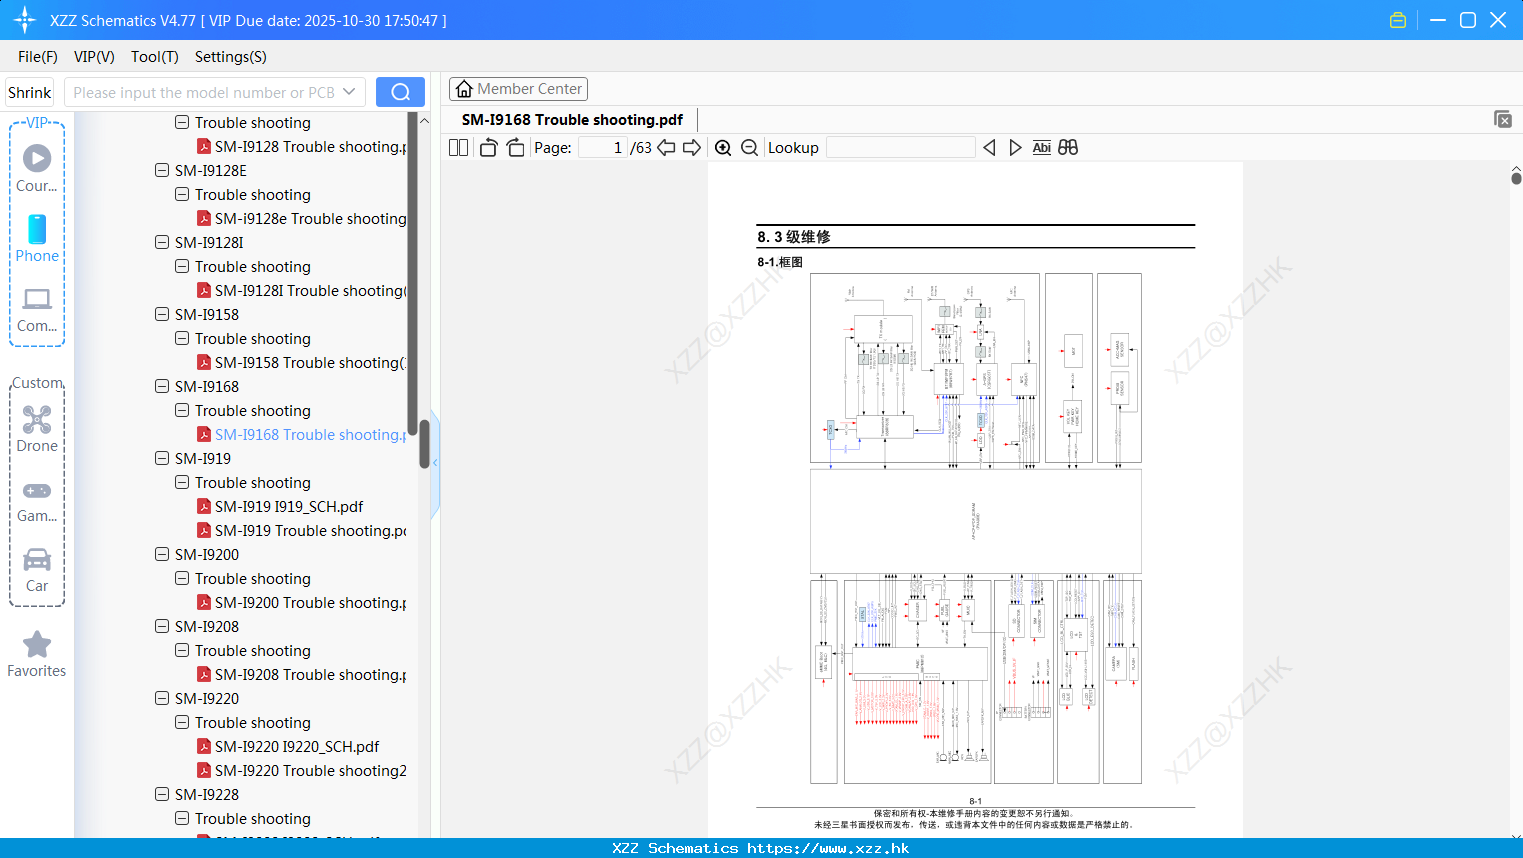This screenshot has width=1523, height=858.
Task: Select Car category in sidebar
Action: pyautogui.click(x=37, y=570)
